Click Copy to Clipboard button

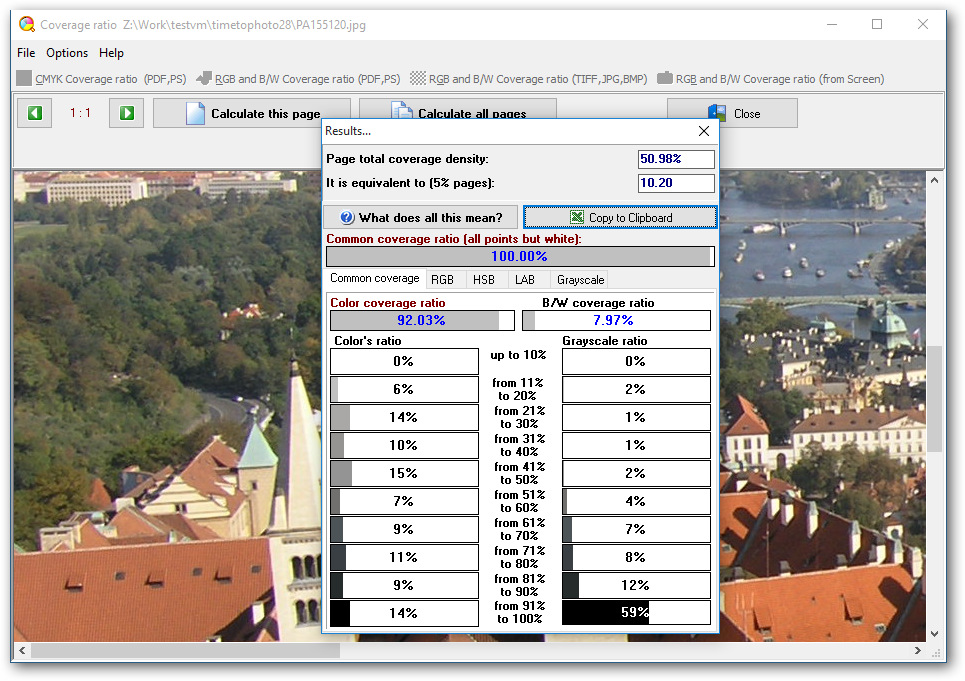620,217
